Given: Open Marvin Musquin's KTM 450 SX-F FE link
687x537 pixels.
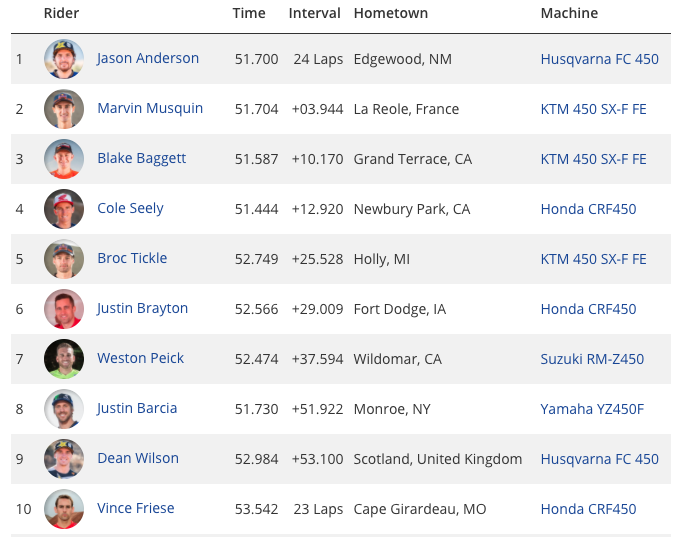Looking at the screenshot, I should (x=593, y=109).
